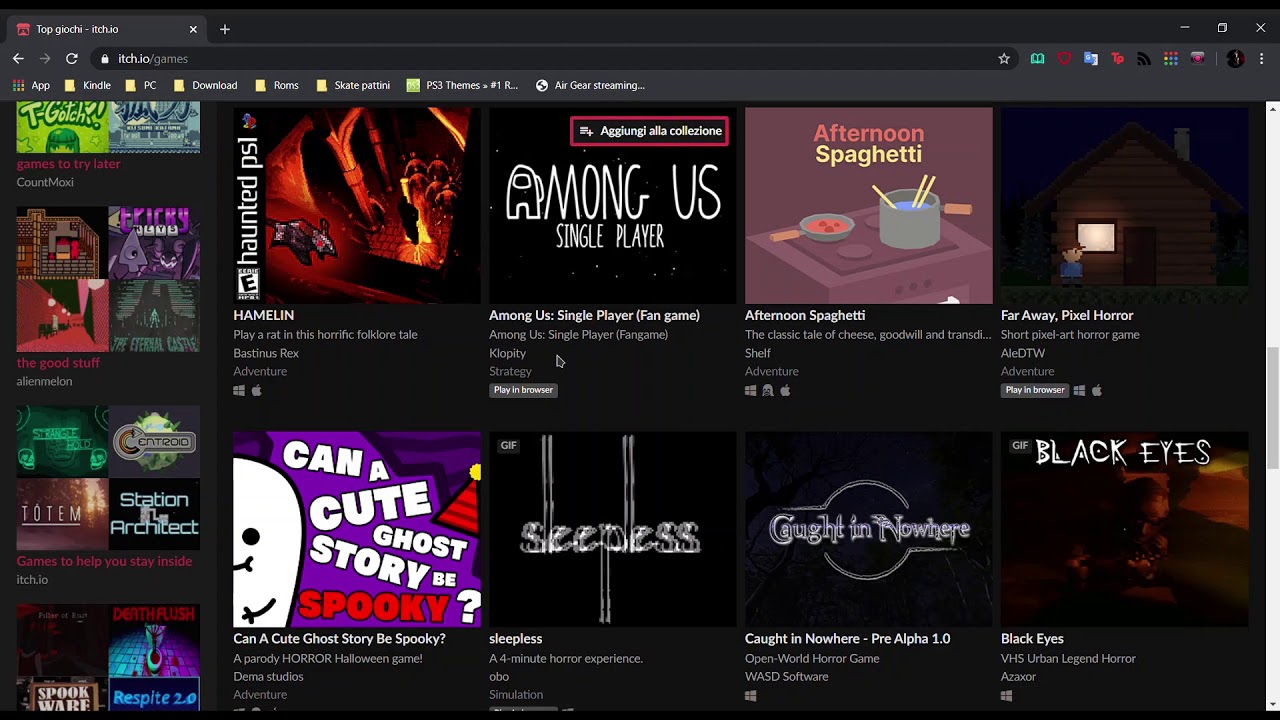Viewport: 1280px width, 720px height.
Task: Open author AleDTW
Action: [1023, 353]
